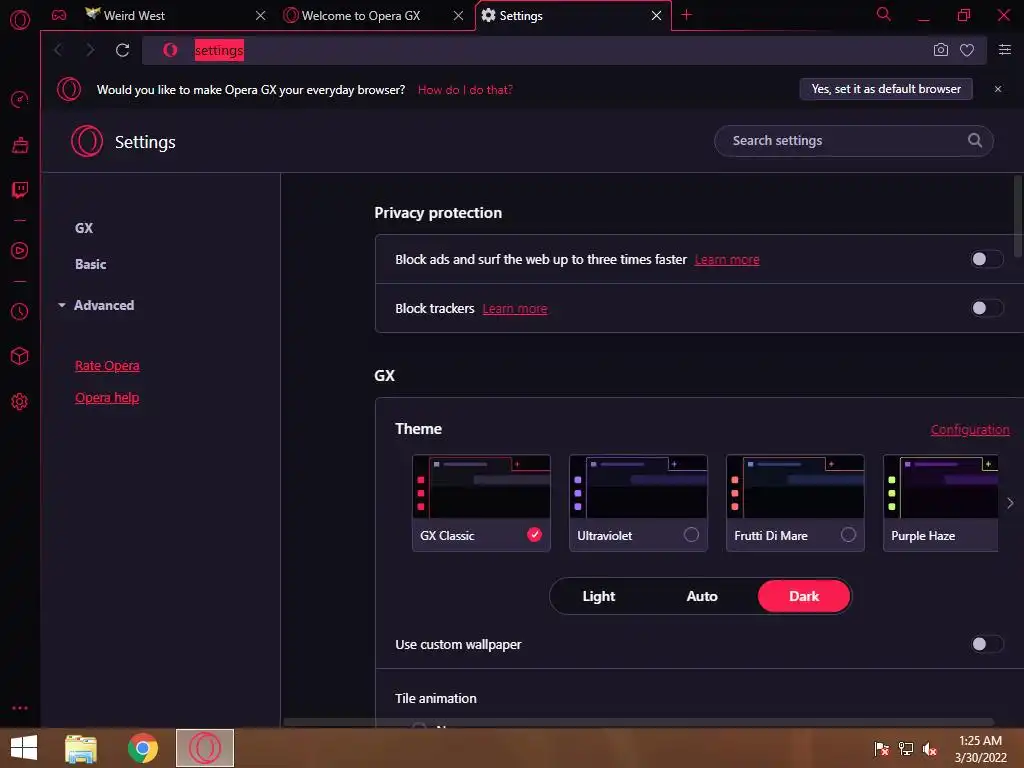
Task: Go back with the back arrow
Action: (58, 50)
